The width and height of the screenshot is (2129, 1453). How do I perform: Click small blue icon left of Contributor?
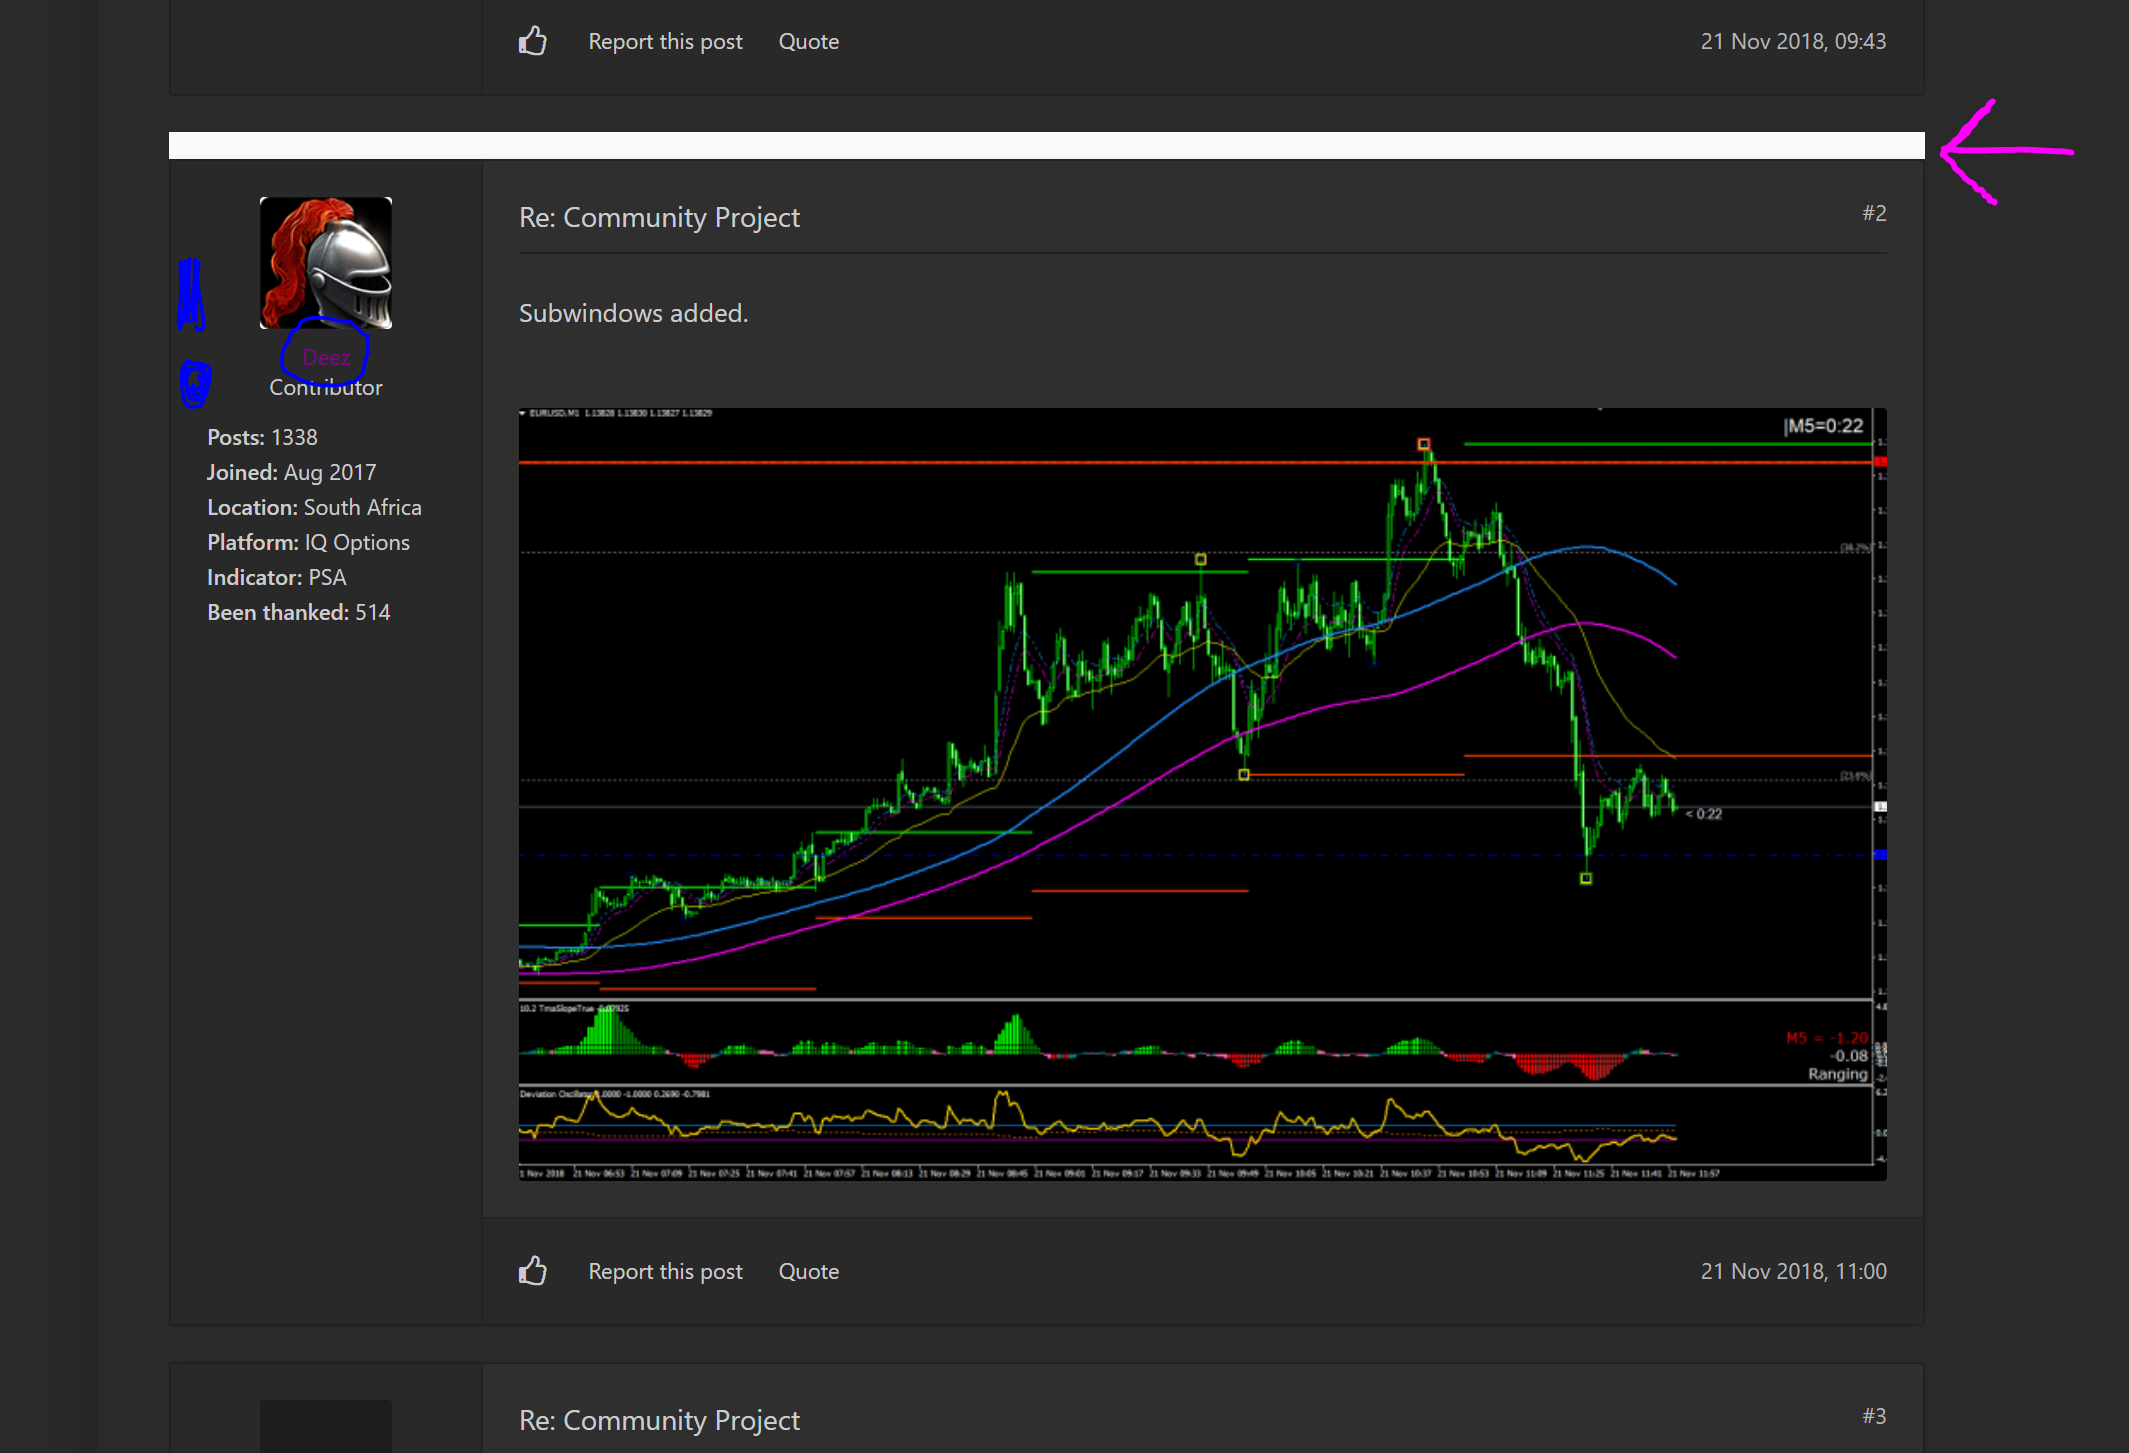(x=195, y=384)
